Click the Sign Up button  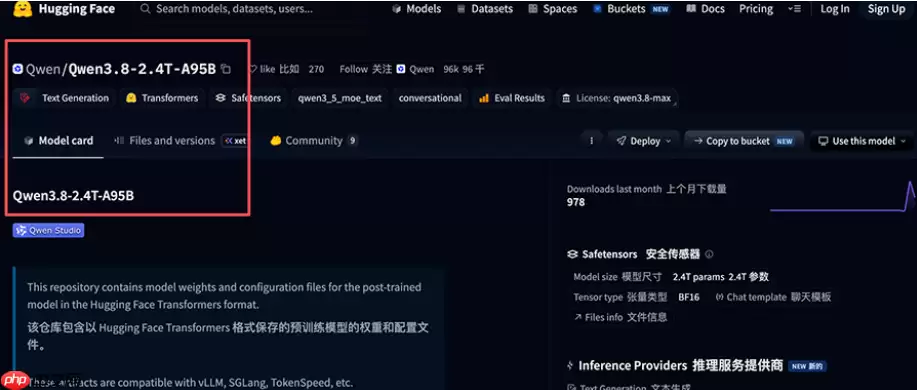[886, 9]
